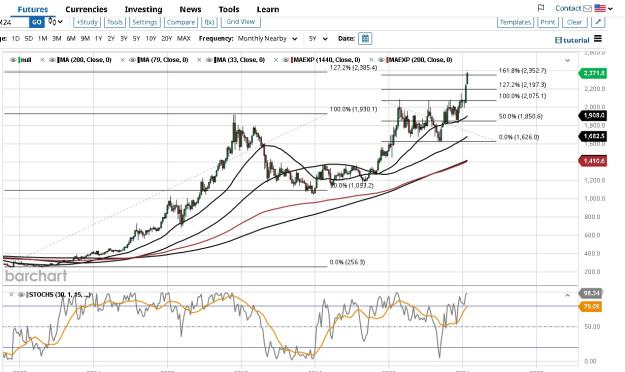Print the chart

coord(547,22)
